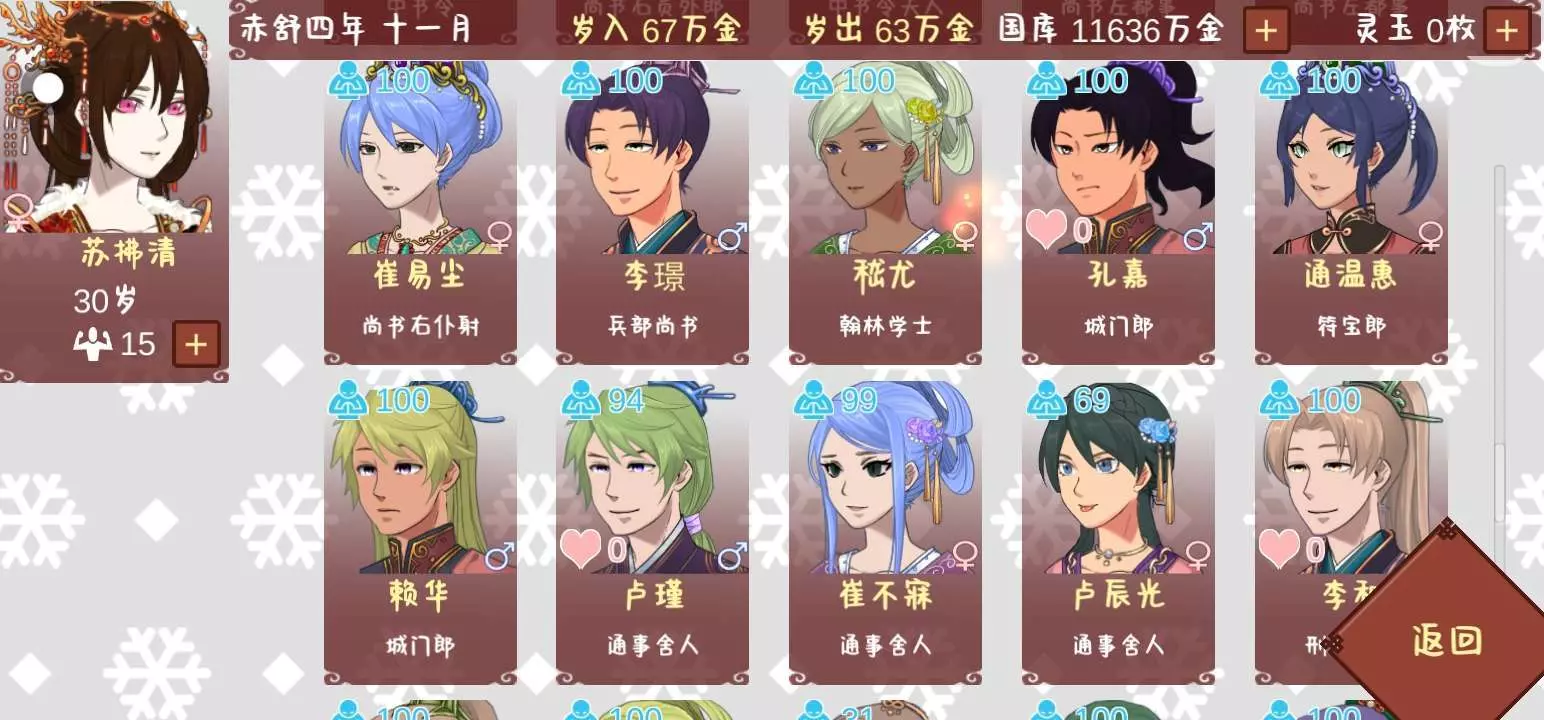The width and height of the screenshot is (1544, 720).
Task: Choose the 嵇尤 翰林学士 character card
Action: click(x=885, y=212)
